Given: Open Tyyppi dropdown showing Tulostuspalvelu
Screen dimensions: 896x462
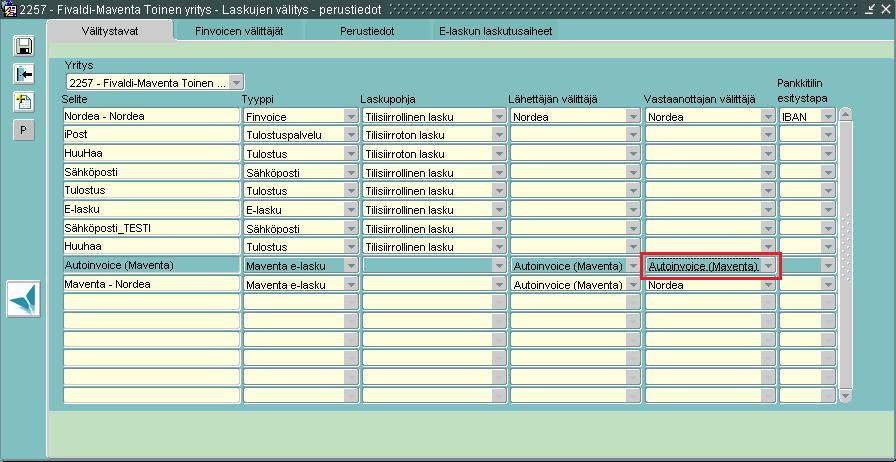Looking at the screenshot, I should click(x=351, y=136).
